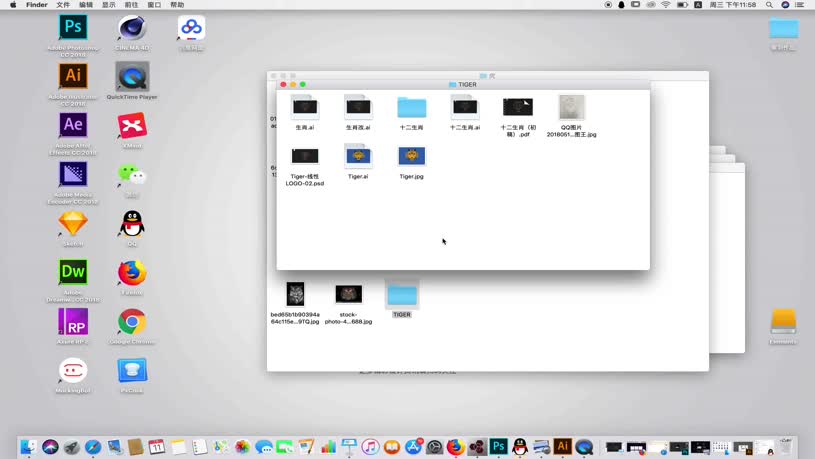Viewport: 815px width, 459px height.
Task: Click the date and time in menu bar
Action: point(733,5)
